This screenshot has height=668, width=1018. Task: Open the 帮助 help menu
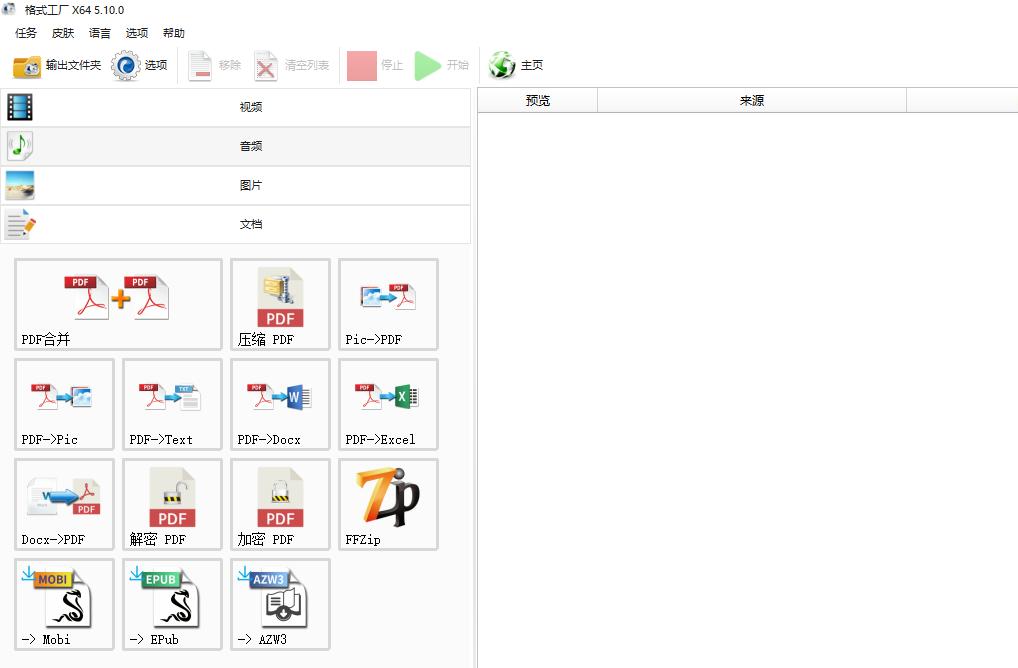174,33
